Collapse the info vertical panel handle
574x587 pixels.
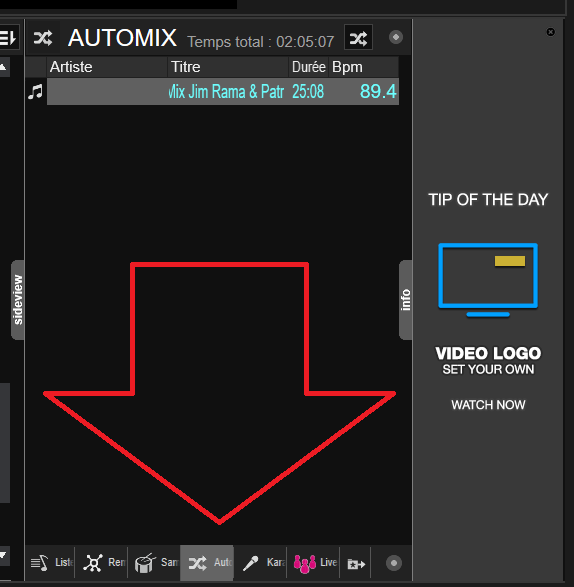pos(406,300)
